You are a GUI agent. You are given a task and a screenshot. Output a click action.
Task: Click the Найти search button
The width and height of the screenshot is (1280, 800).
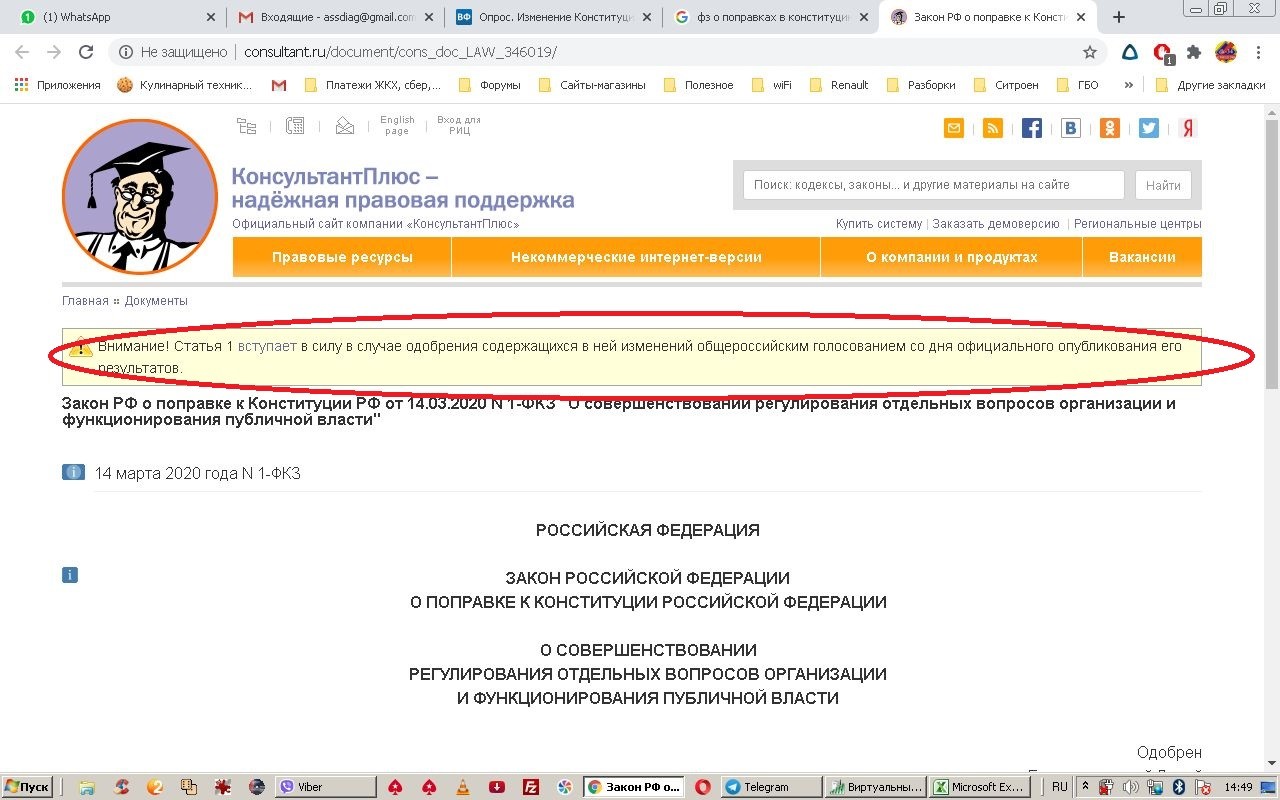pyautogui.click(x=1162, y=184)
